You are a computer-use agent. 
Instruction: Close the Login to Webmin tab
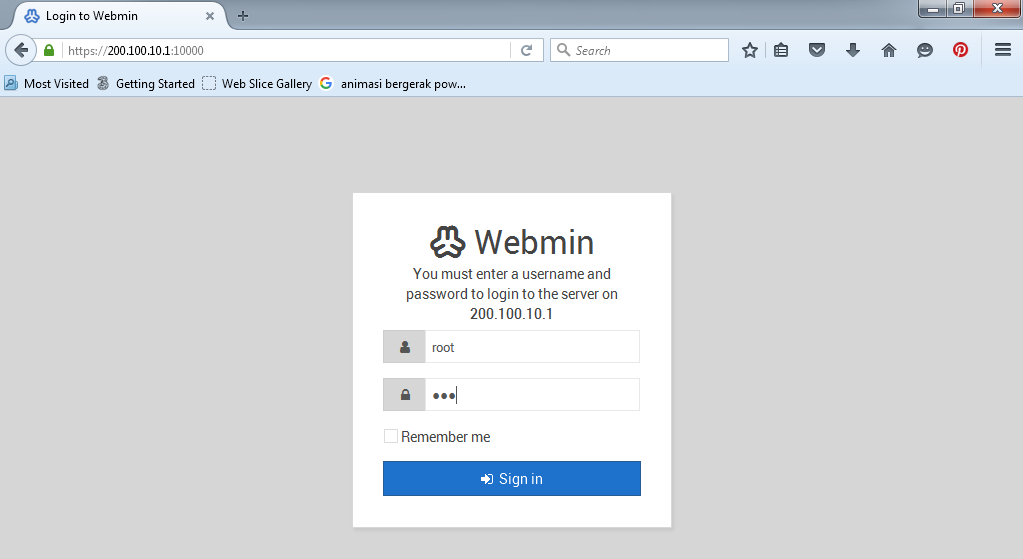click(210, 16)
